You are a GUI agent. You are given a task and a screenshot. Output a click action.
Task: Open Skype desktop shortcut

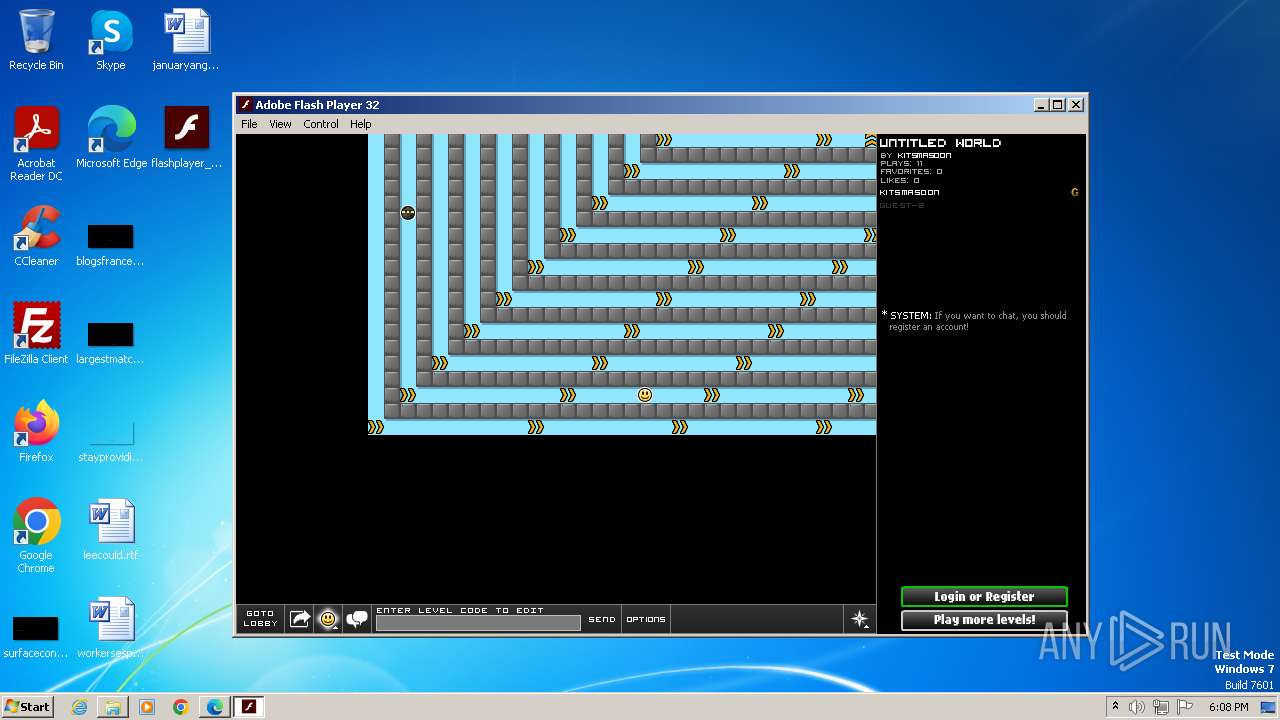pos(111,40)
